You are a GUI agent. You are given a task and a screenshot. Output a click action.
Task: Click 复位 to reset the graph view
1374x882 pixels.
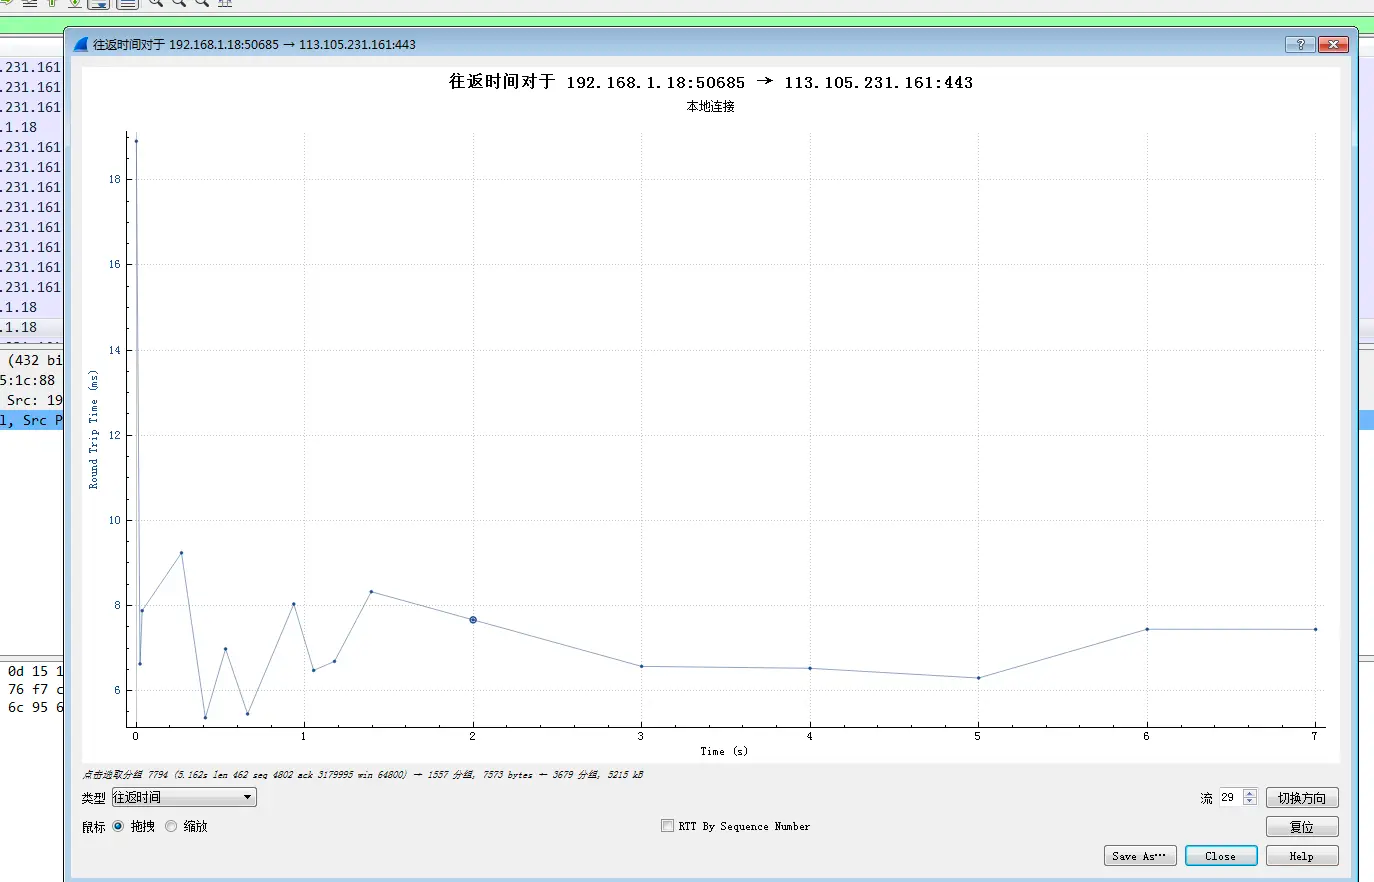pyautogui.click(x=1302, y=826)
